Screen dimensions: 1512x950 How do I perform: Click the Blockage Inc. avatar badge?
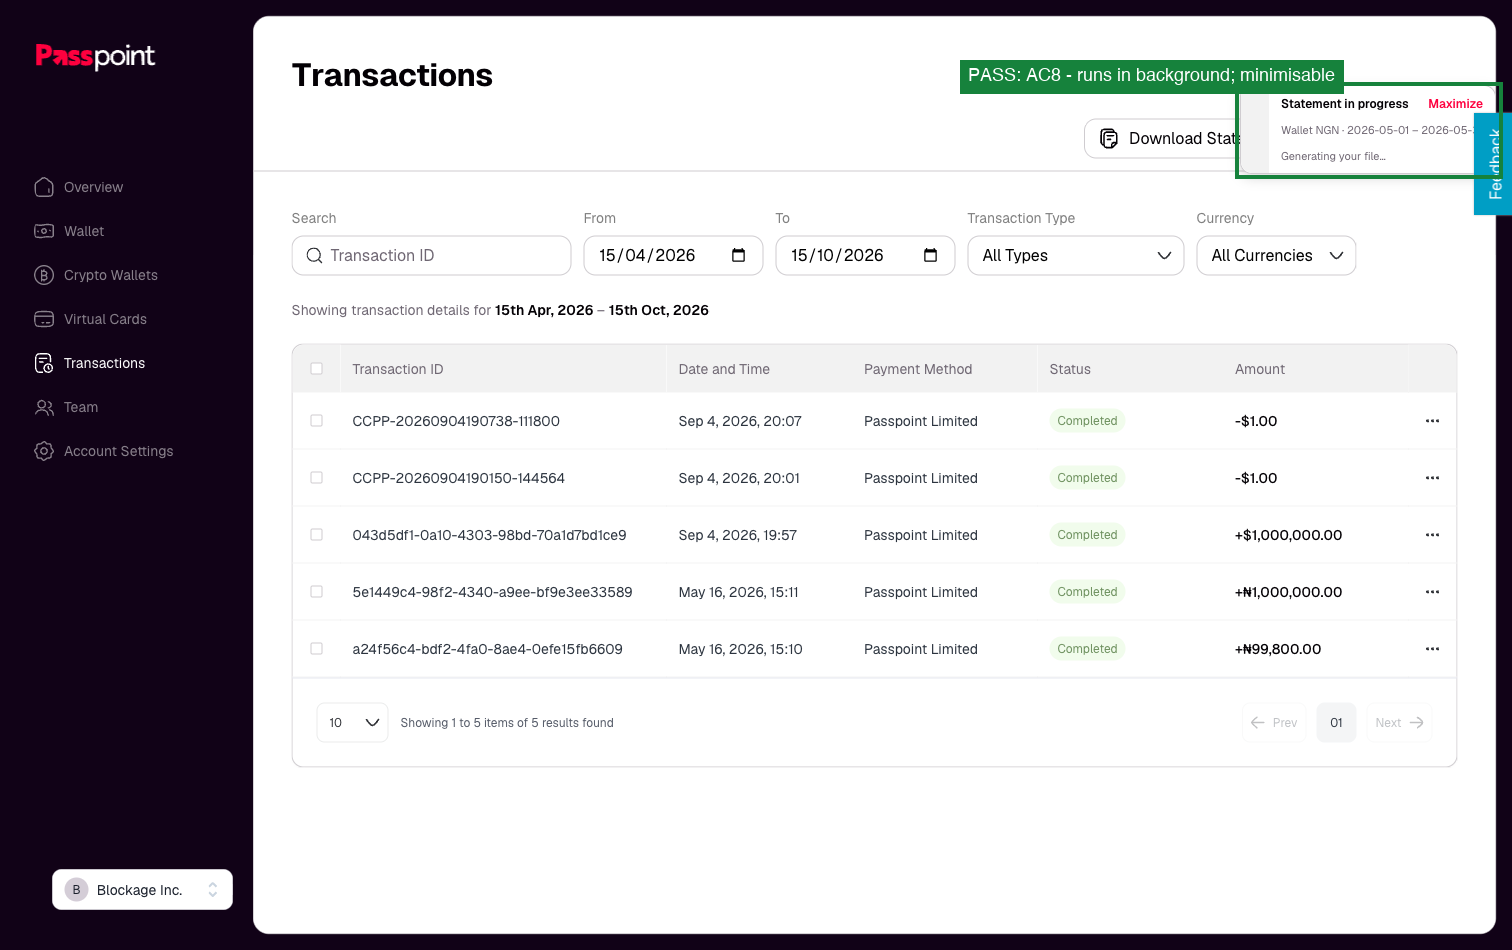tap(76, 890)
